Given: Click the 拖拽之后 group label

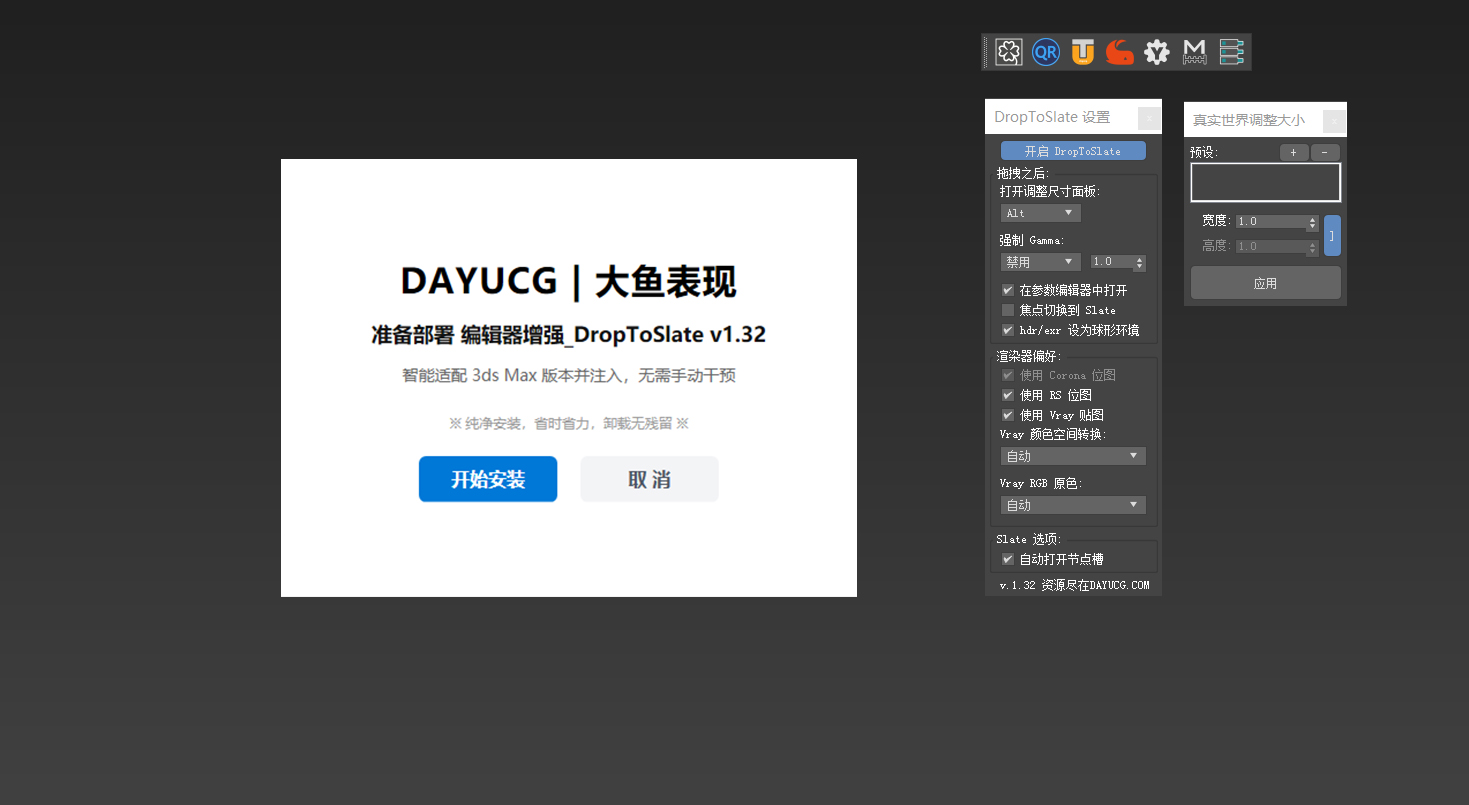Looking at the screenshot, I should [1021, 173].
